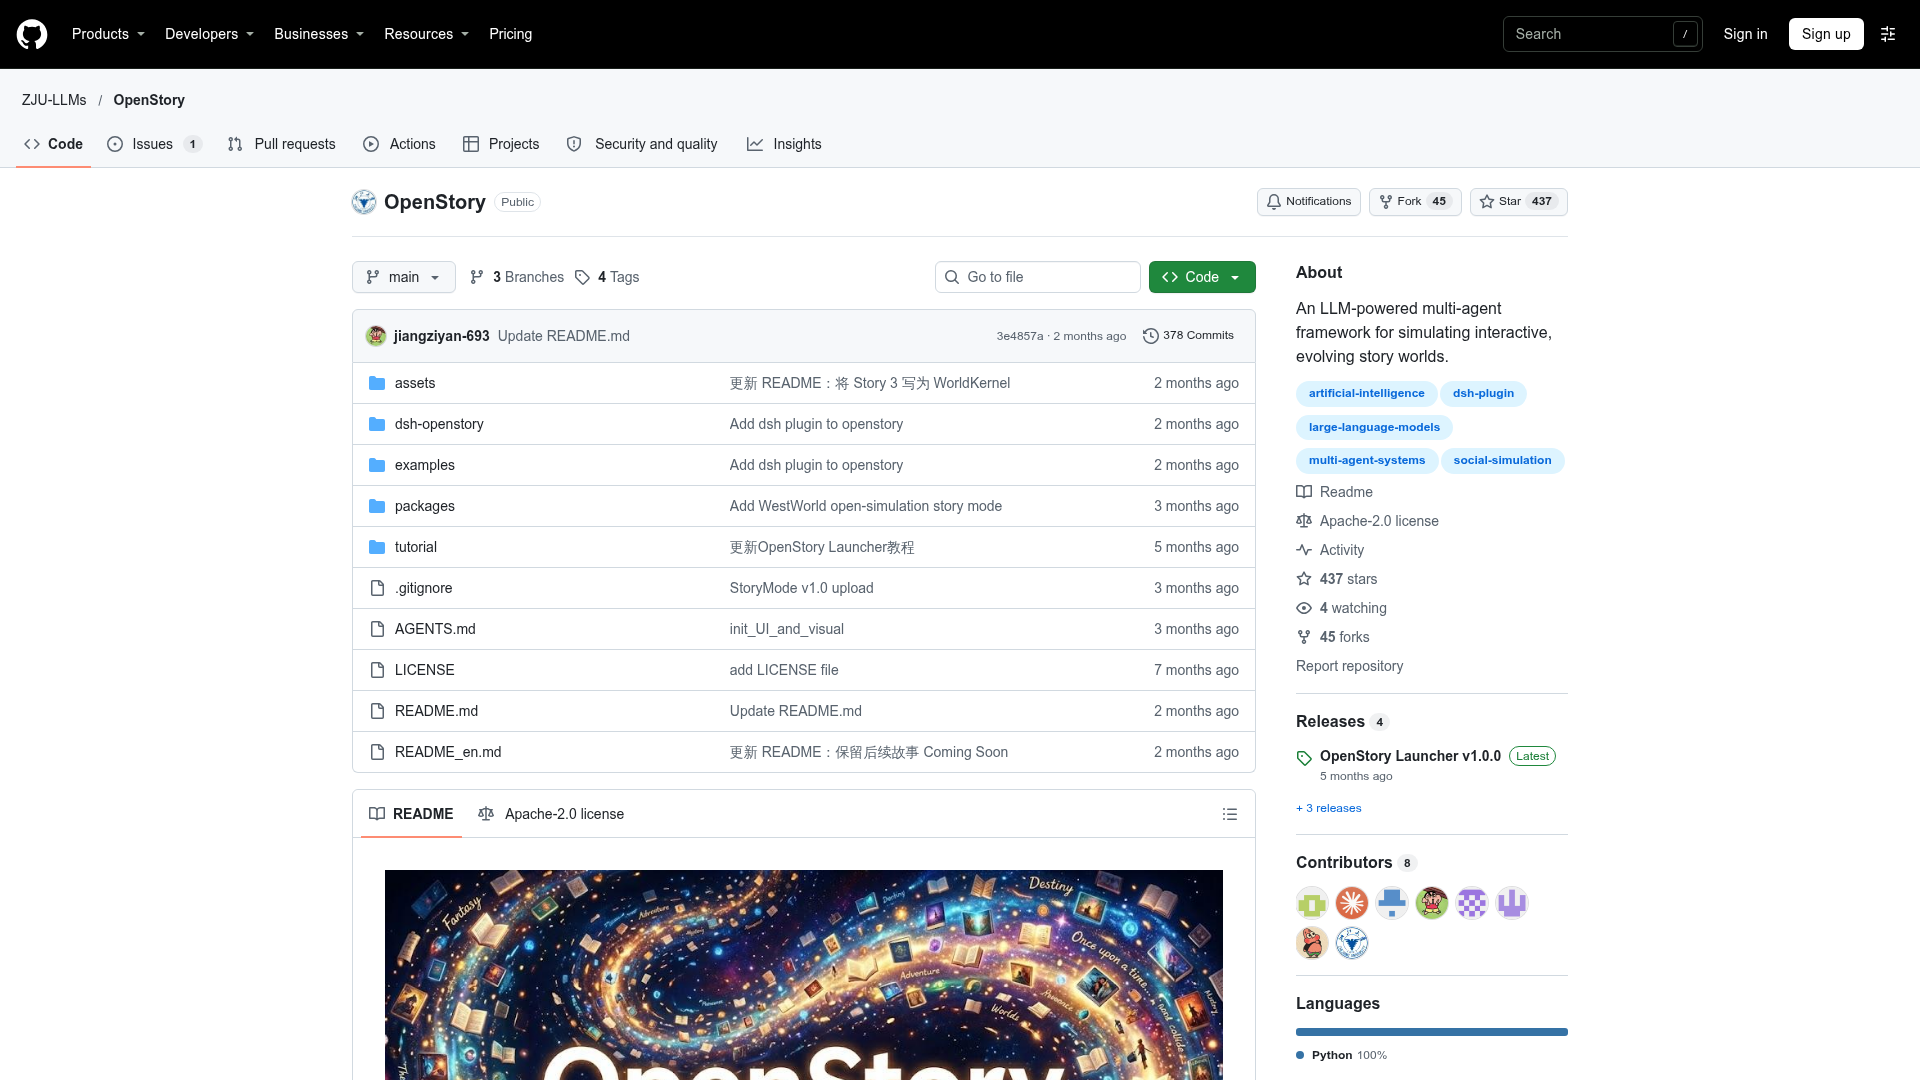Click the book icon next to Readme
1920x1080 pixels.
pos(1304,492)
